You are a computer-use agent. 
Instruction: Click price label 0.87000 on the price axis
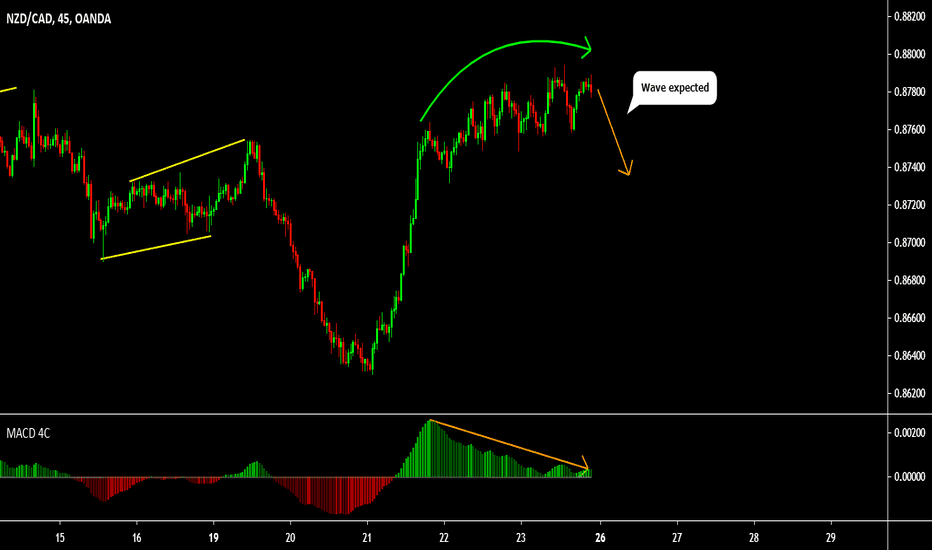click(909, 243)
